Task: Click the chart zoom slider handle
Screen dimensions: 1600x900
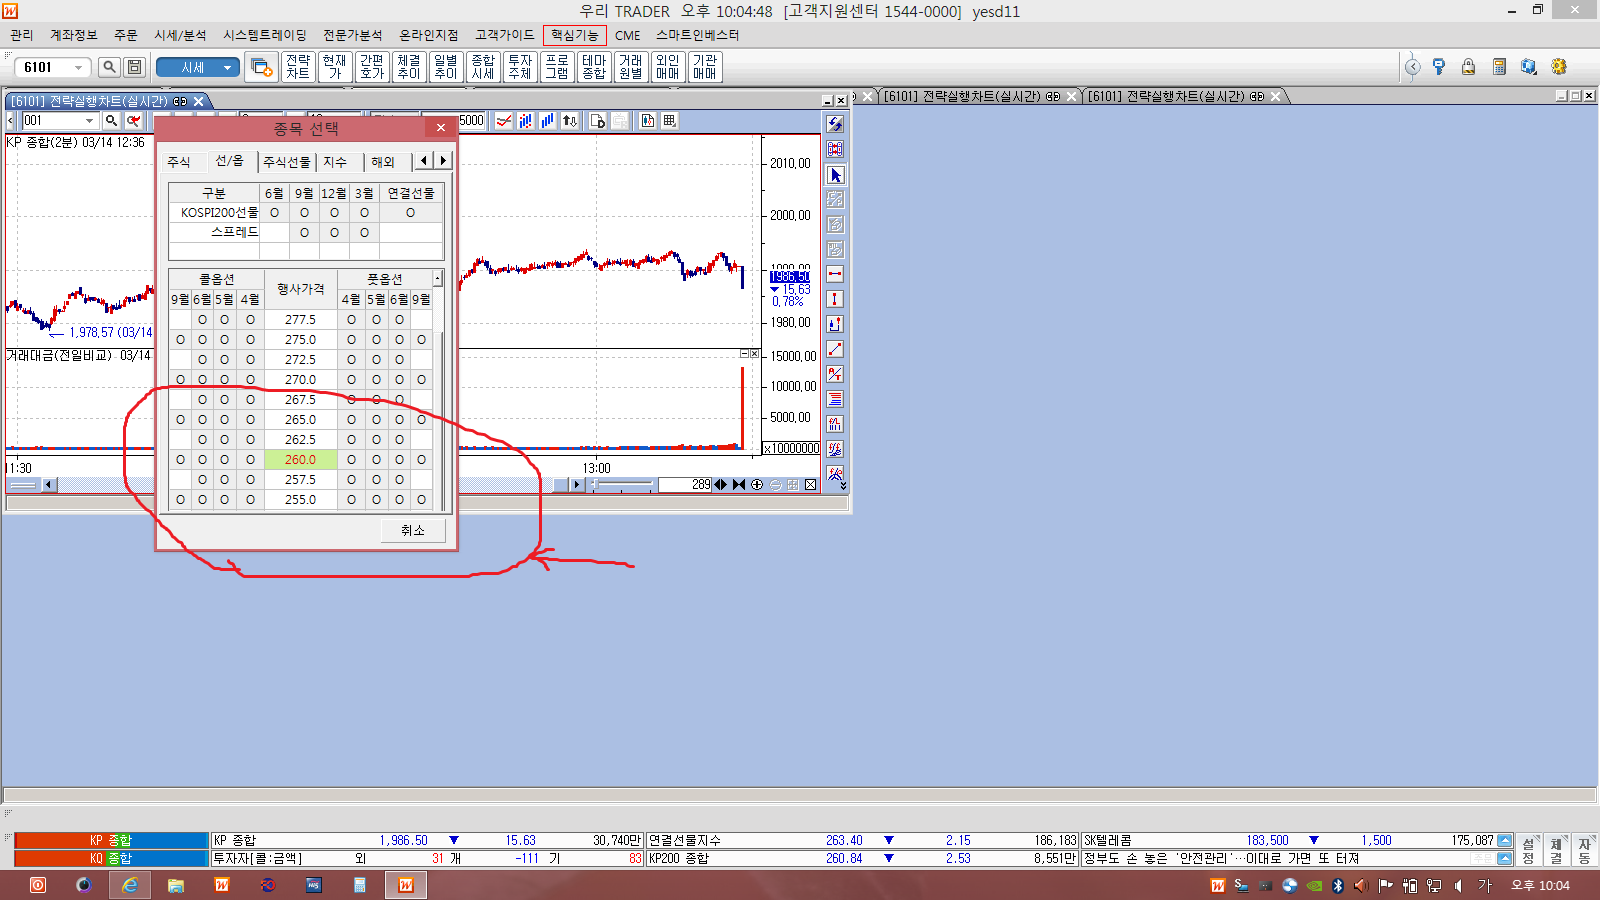Action: tap(596, 485)
